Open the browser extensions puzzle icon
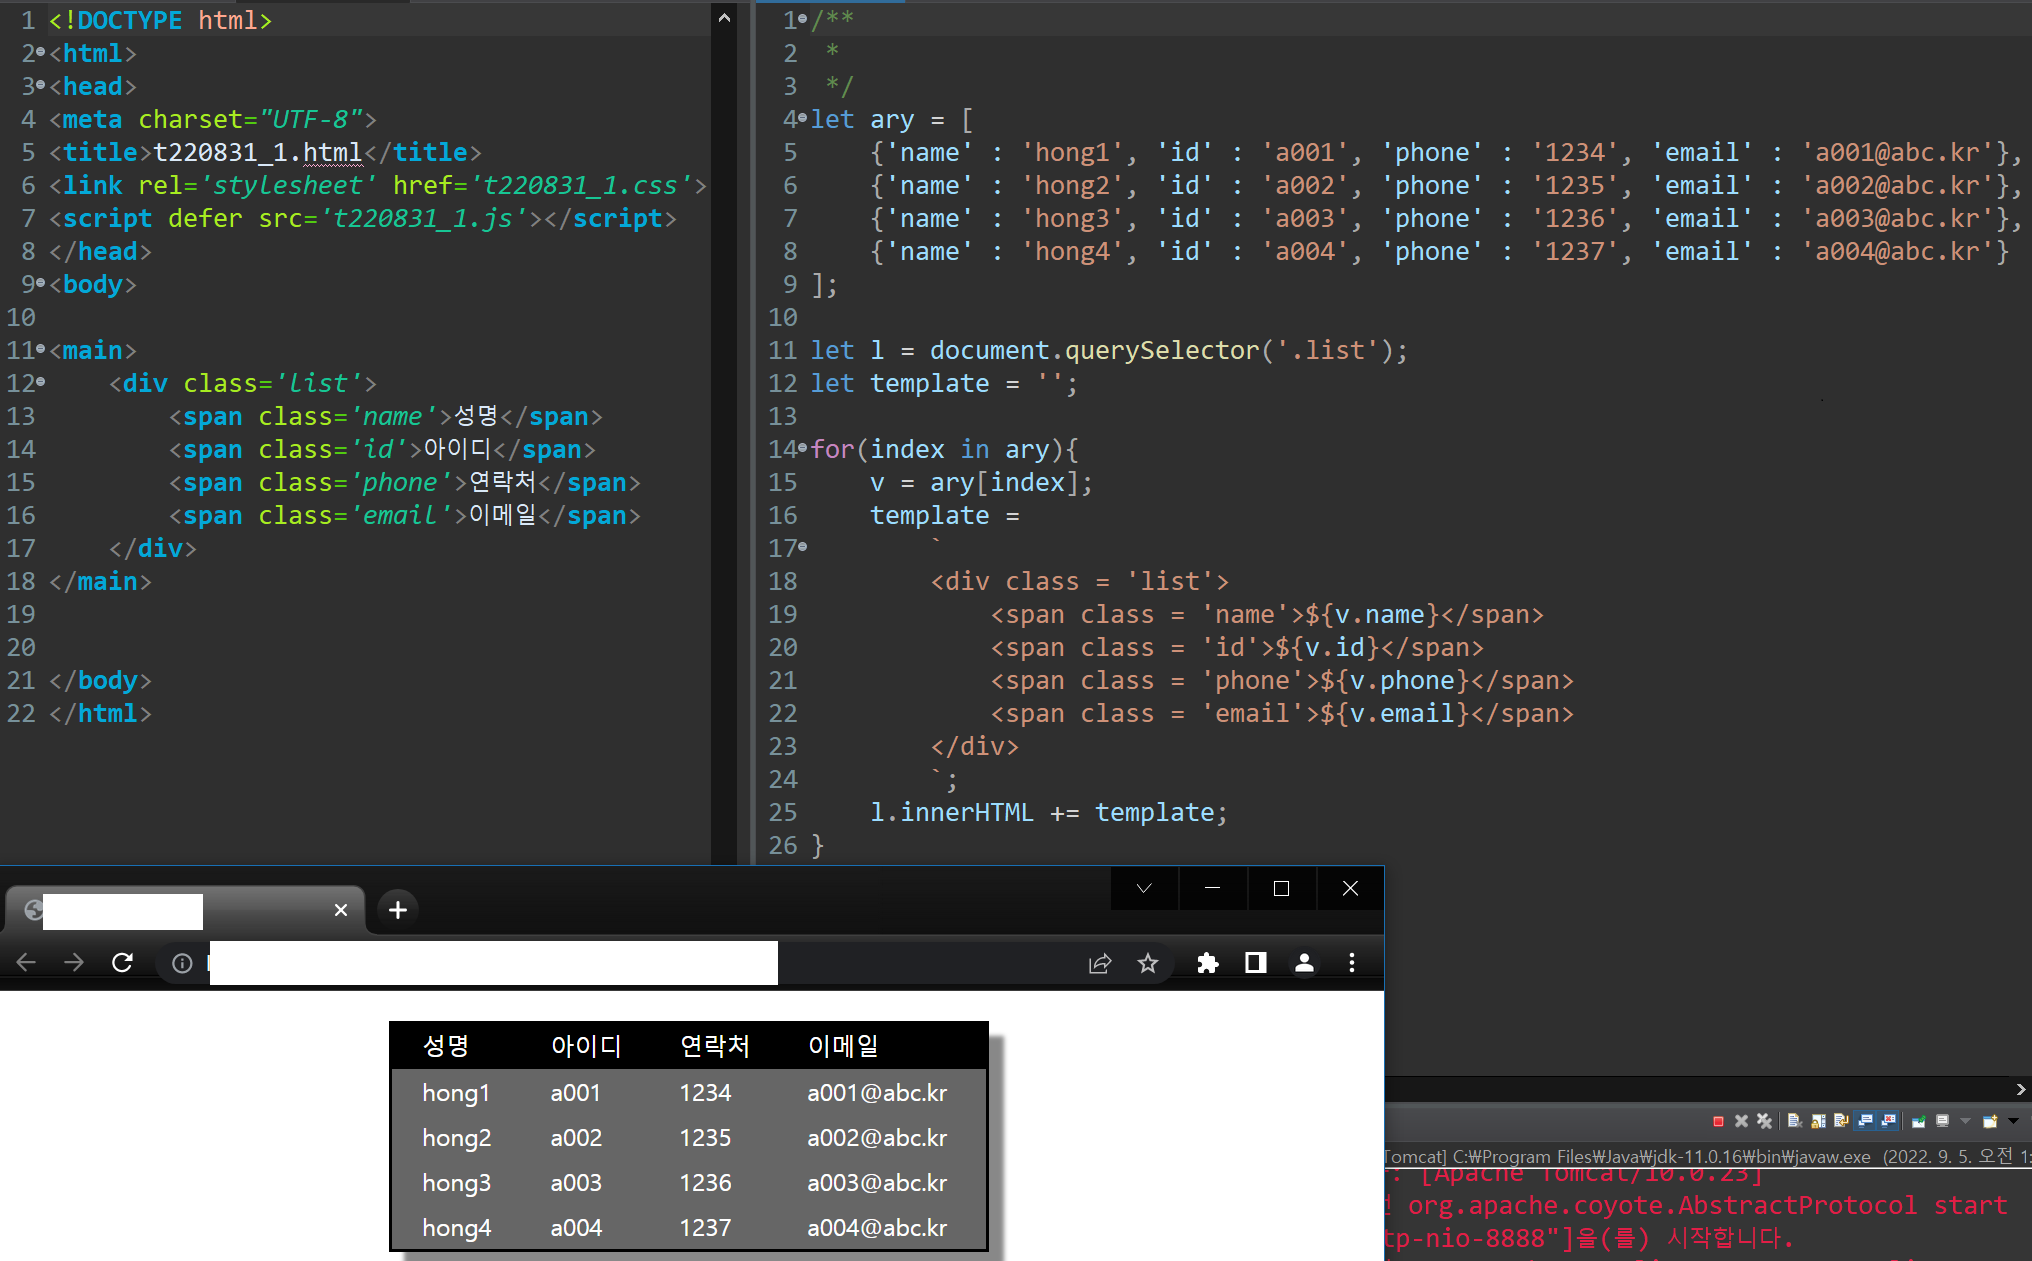The image size is (2032, 1261). click(1207, 962)
